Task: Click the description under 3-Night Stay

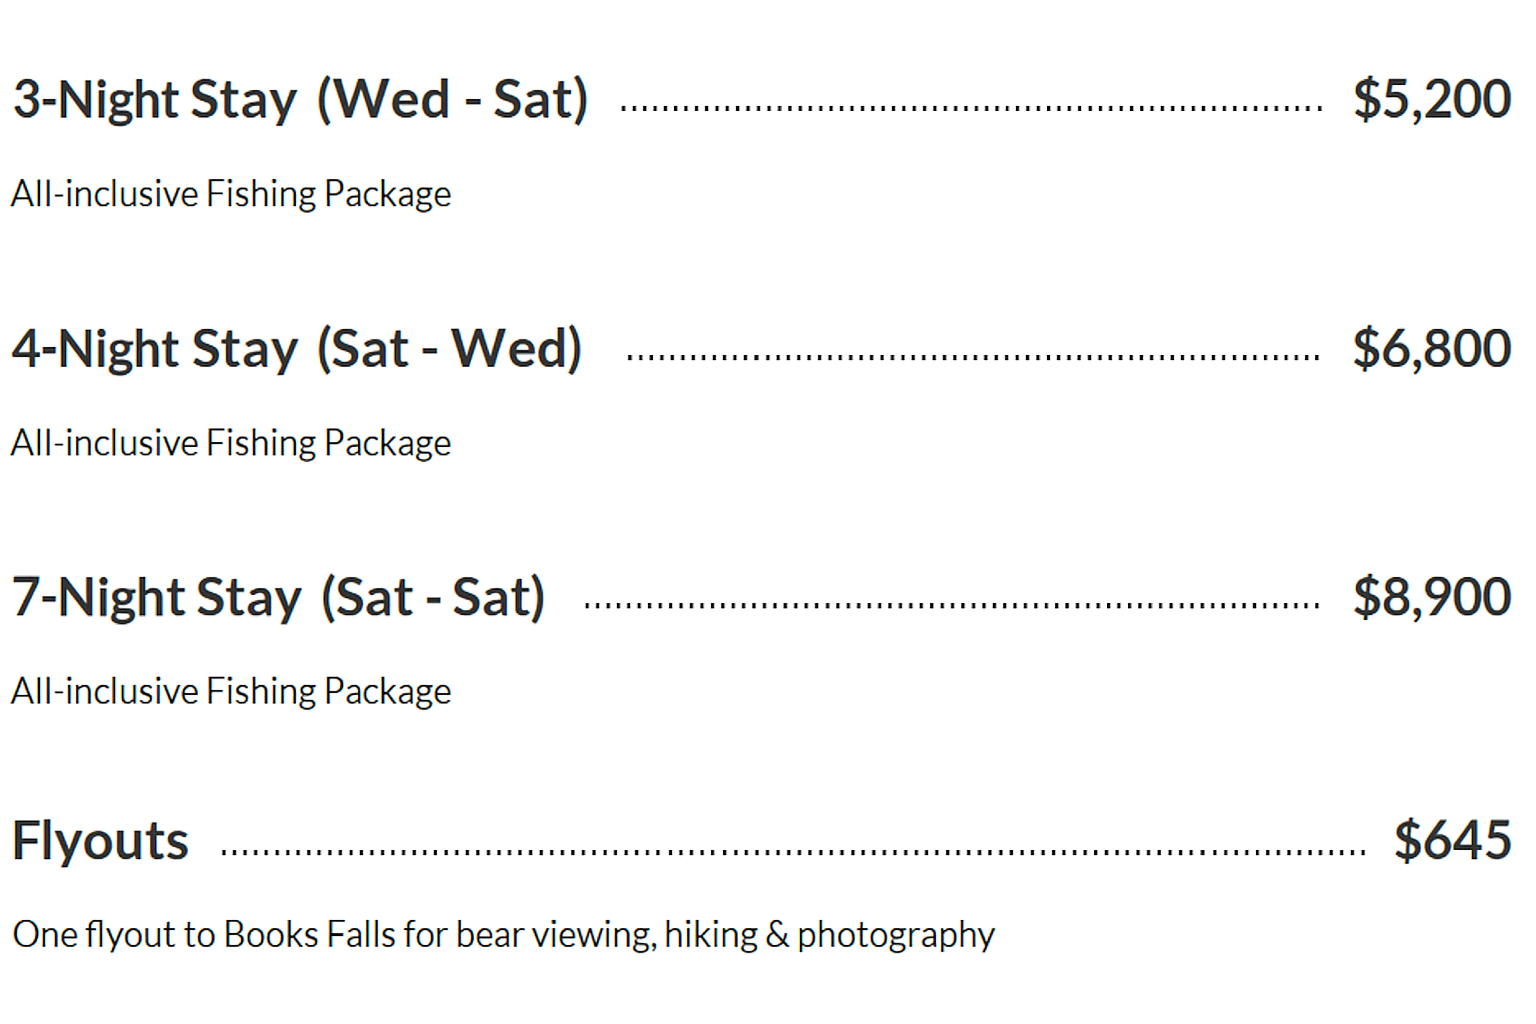Action: coord(231,194)
